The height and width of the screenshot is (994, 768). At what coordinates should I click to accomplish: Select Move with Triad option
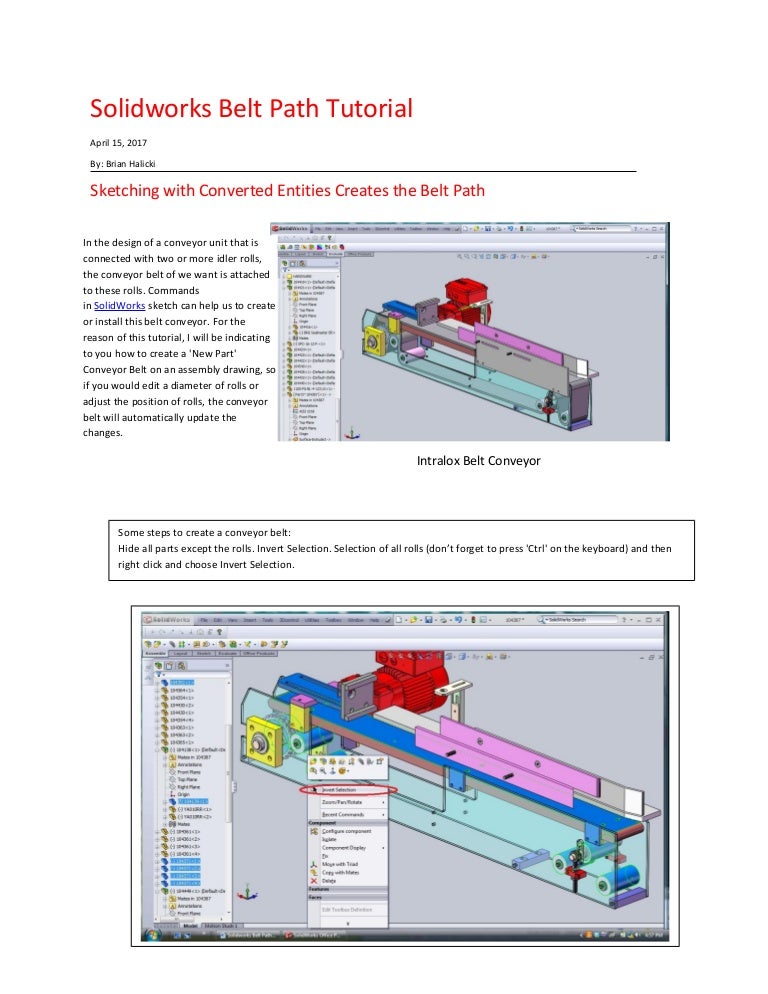click(x=342, y=862)
